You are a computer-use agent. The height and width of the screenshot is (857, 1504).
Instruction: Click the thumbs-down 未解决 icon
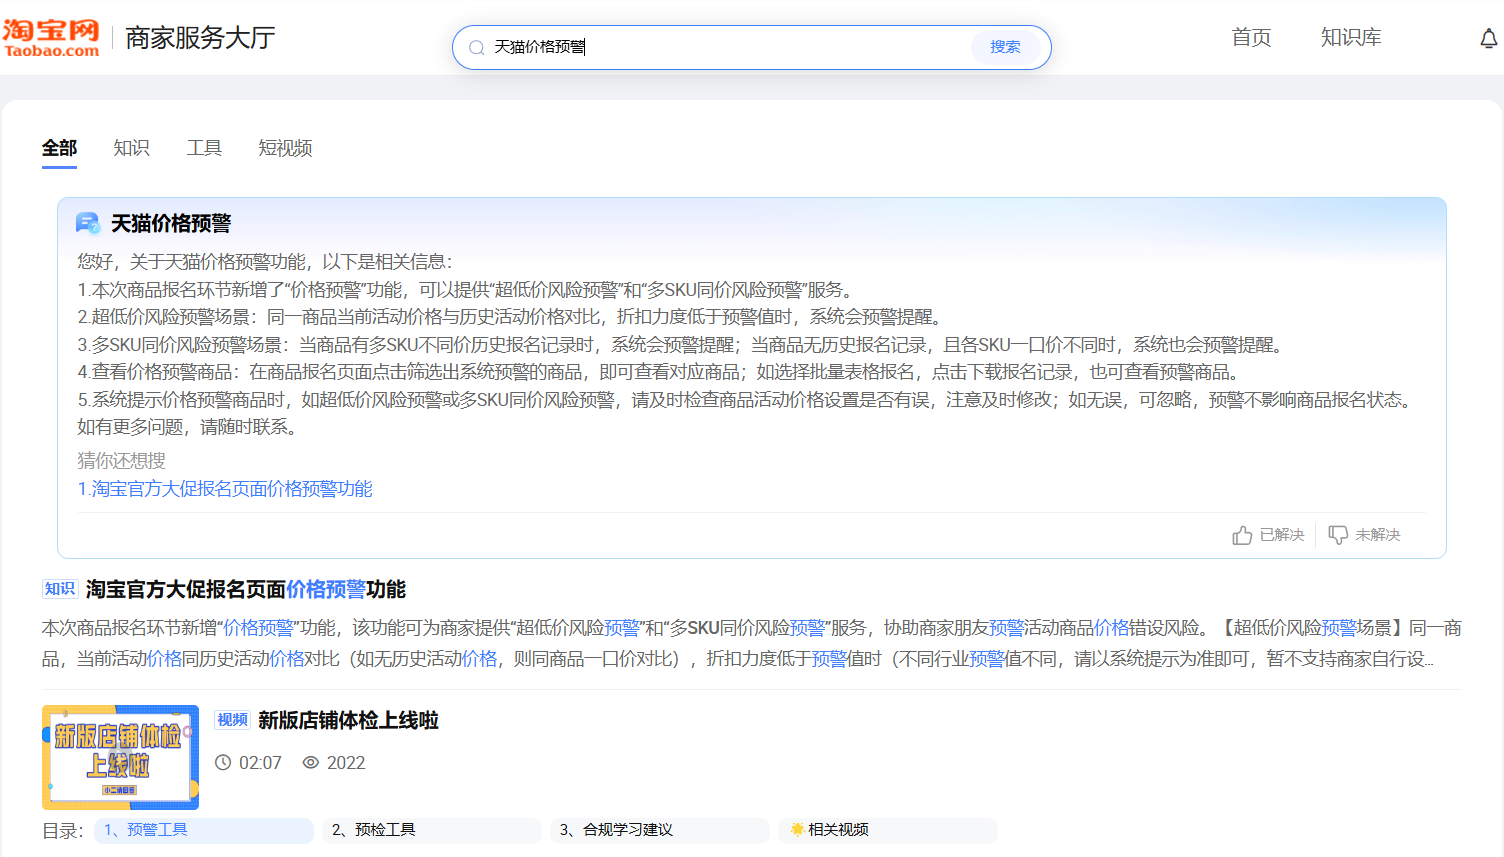point(1338,535)
